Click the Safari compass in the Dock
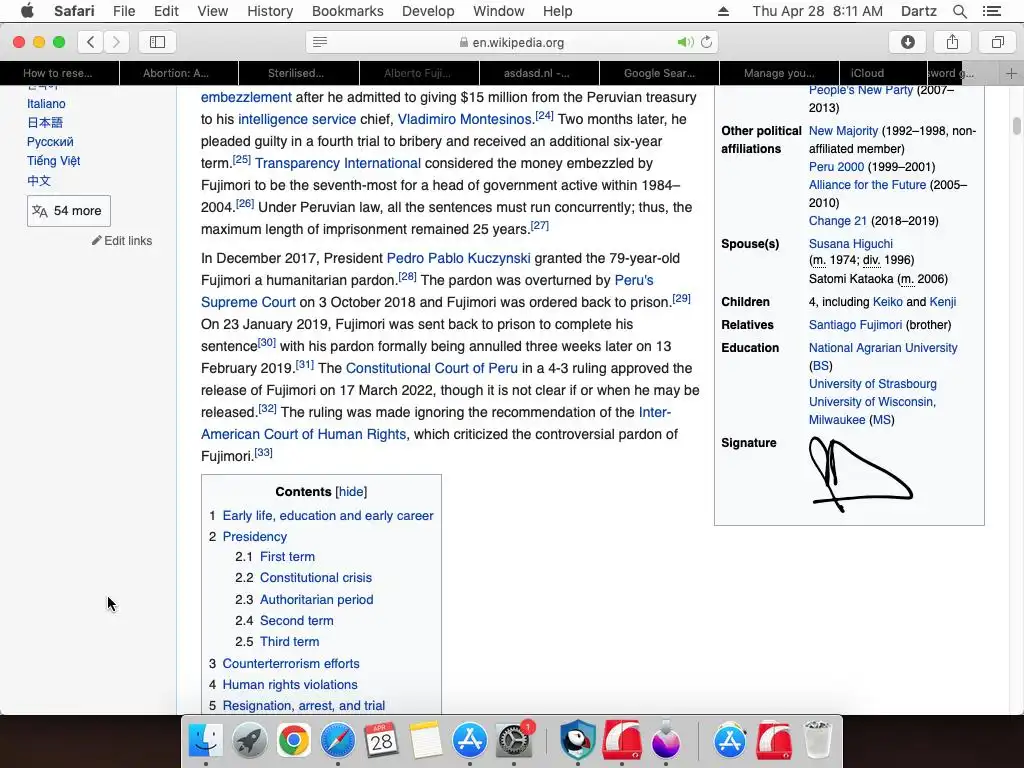The width and height of the screenshot is (1024, 768). coord(338,741)
